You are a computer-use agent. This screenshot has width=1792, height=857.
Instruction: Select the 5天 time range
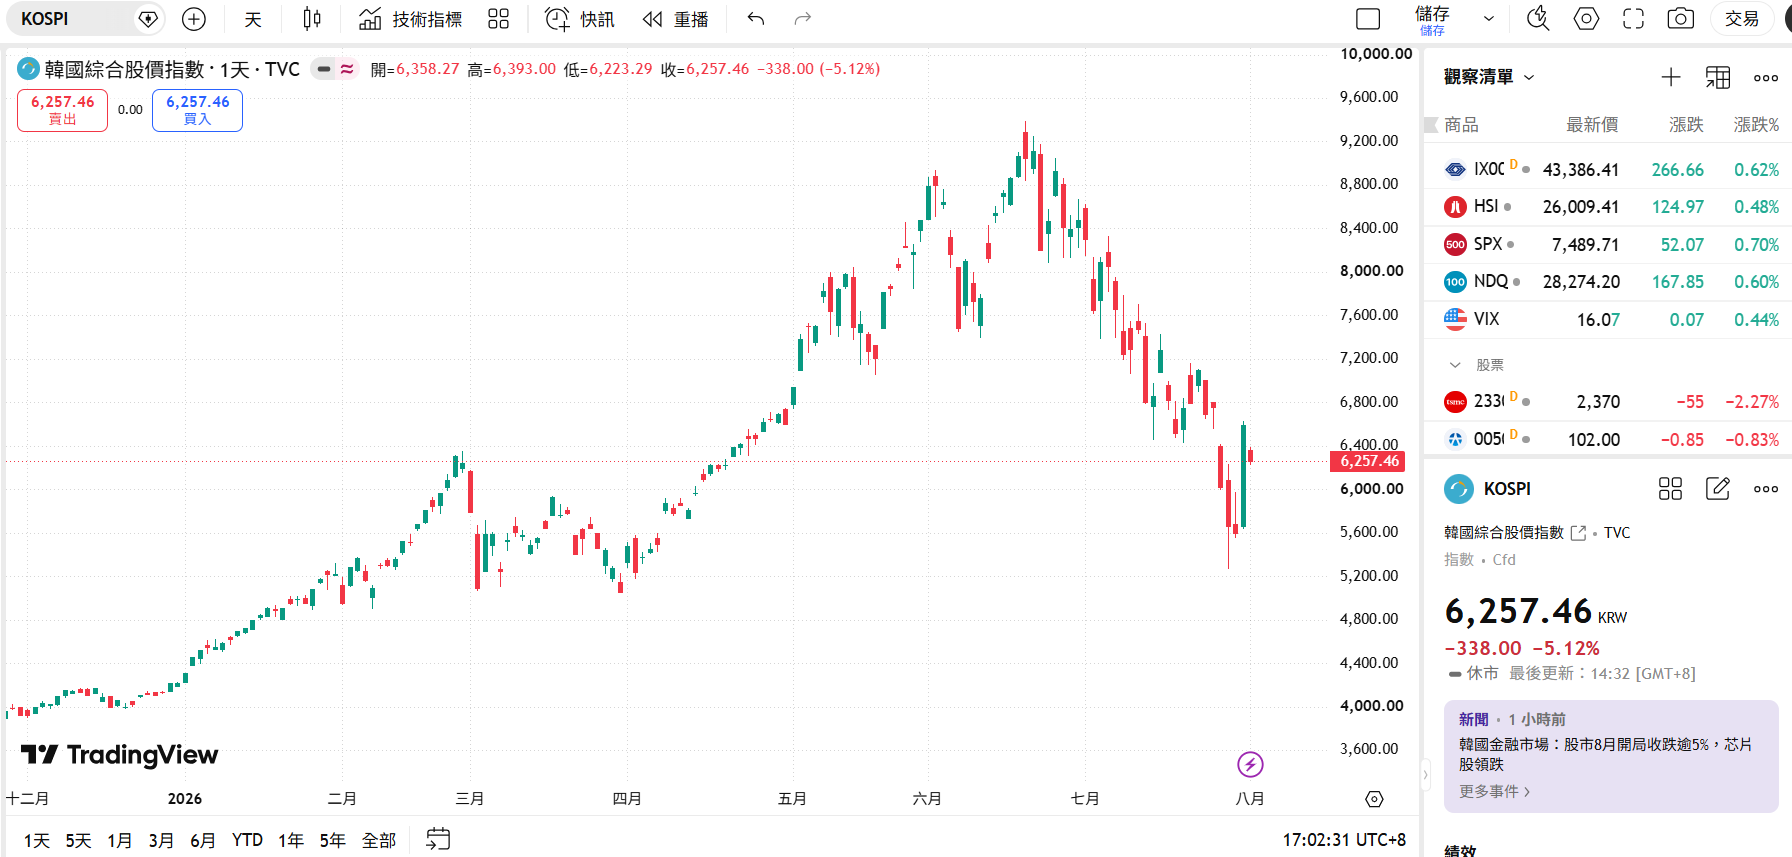[x=78, y=840]
